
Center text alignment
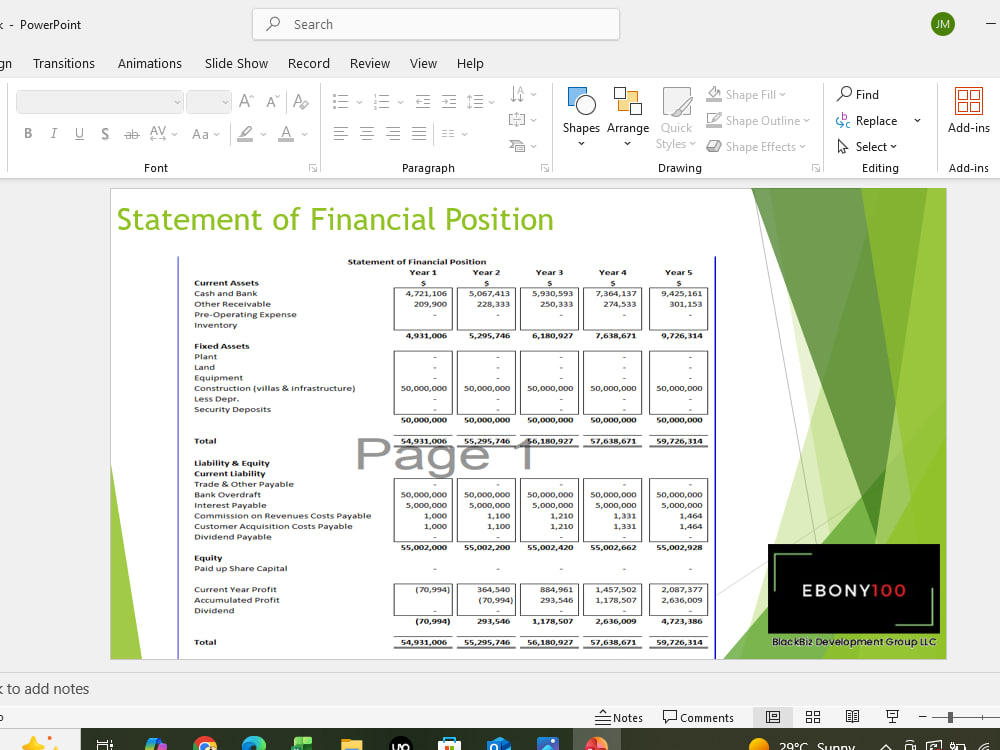pos(367,133)
